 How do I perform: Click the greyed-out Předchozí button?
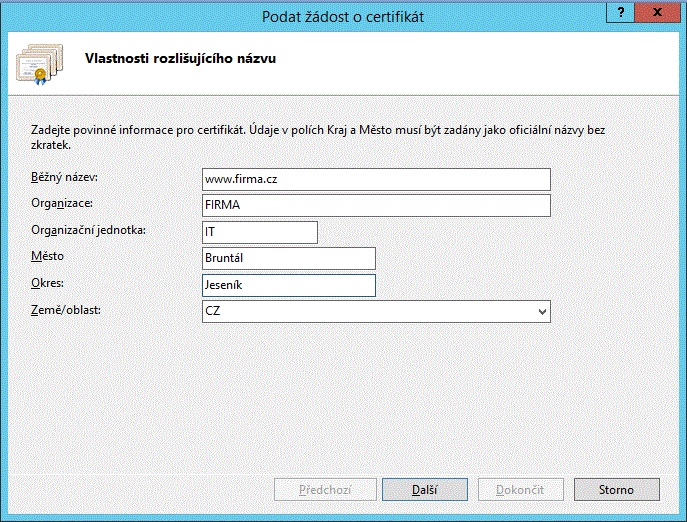point(325,490)
